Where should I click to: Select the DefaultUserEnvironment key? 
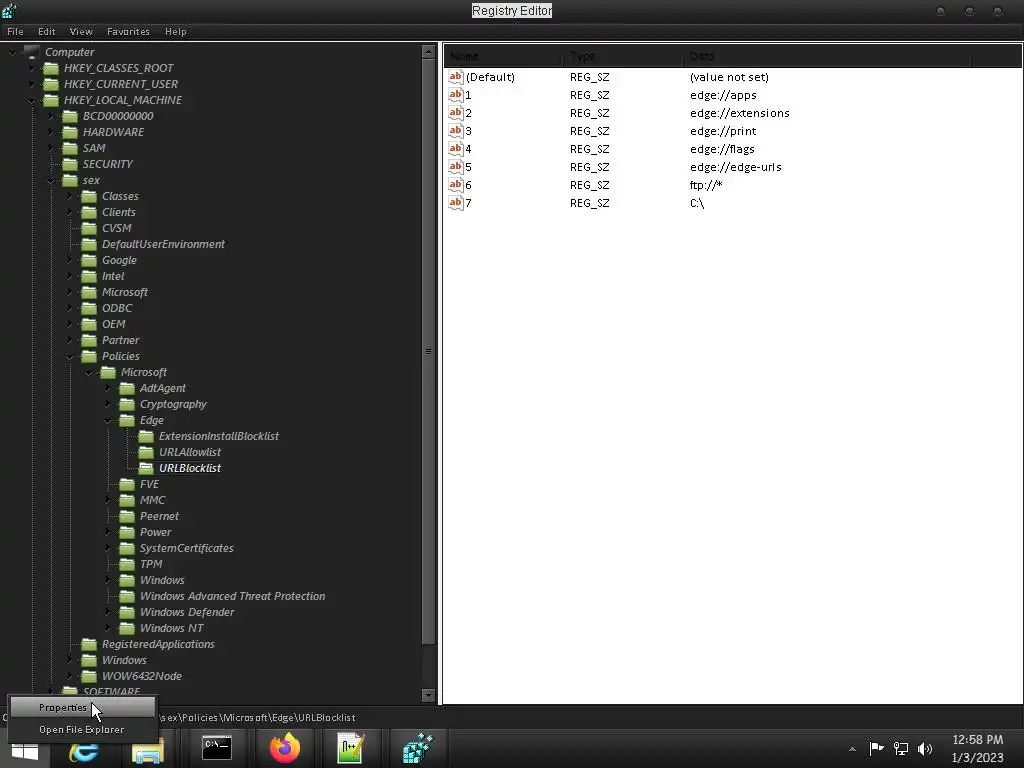click(163, 244)
